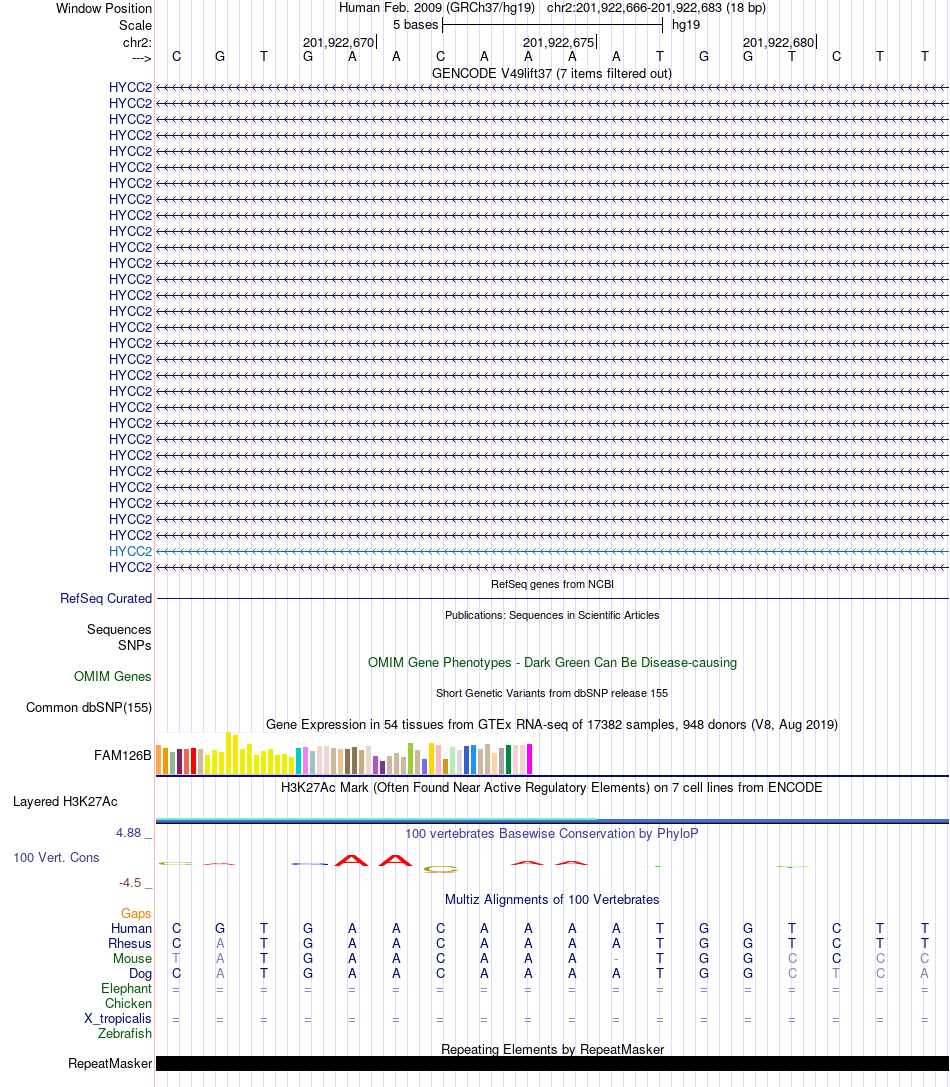950x1087 pixels.
Task: Open Short Genetic Variants from dbSNP title
Action: click(552, 693)
